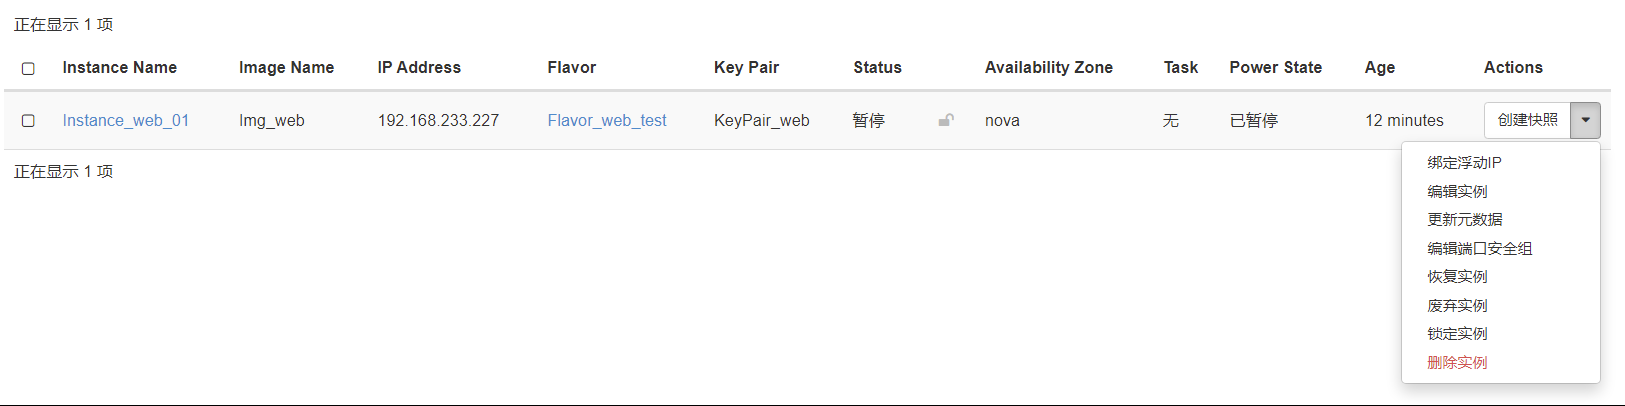Click the unlocked padlock status icon
The width and height of the screenshot is (1625, 406).
(946, 120)
